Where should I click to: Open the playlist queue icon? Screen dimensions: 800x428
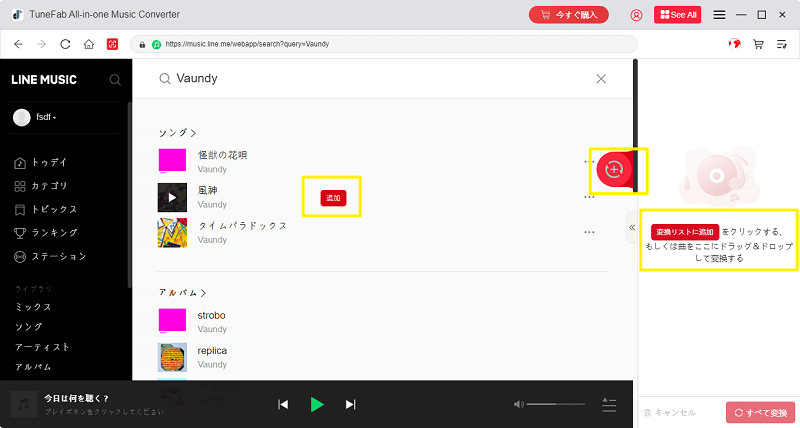[609, 405]
